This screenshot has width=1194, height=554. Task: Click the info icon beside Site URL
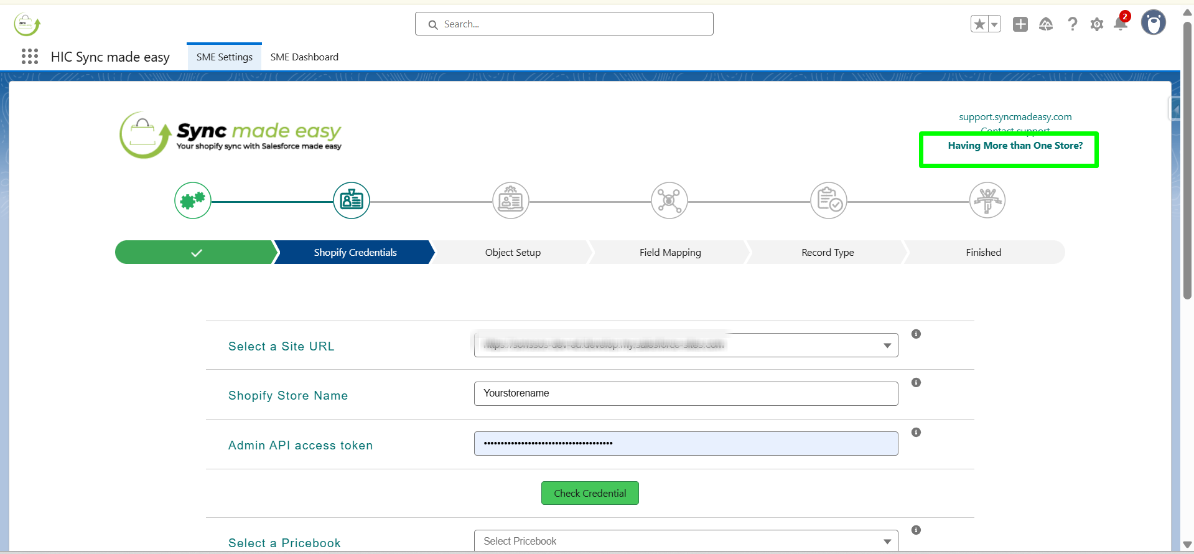coord(916,333)
